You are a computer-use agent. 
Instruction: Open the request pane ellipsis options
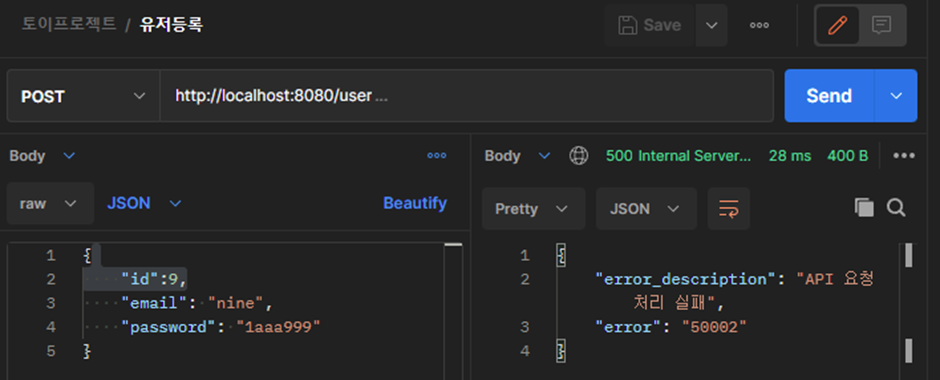[436, 156]
